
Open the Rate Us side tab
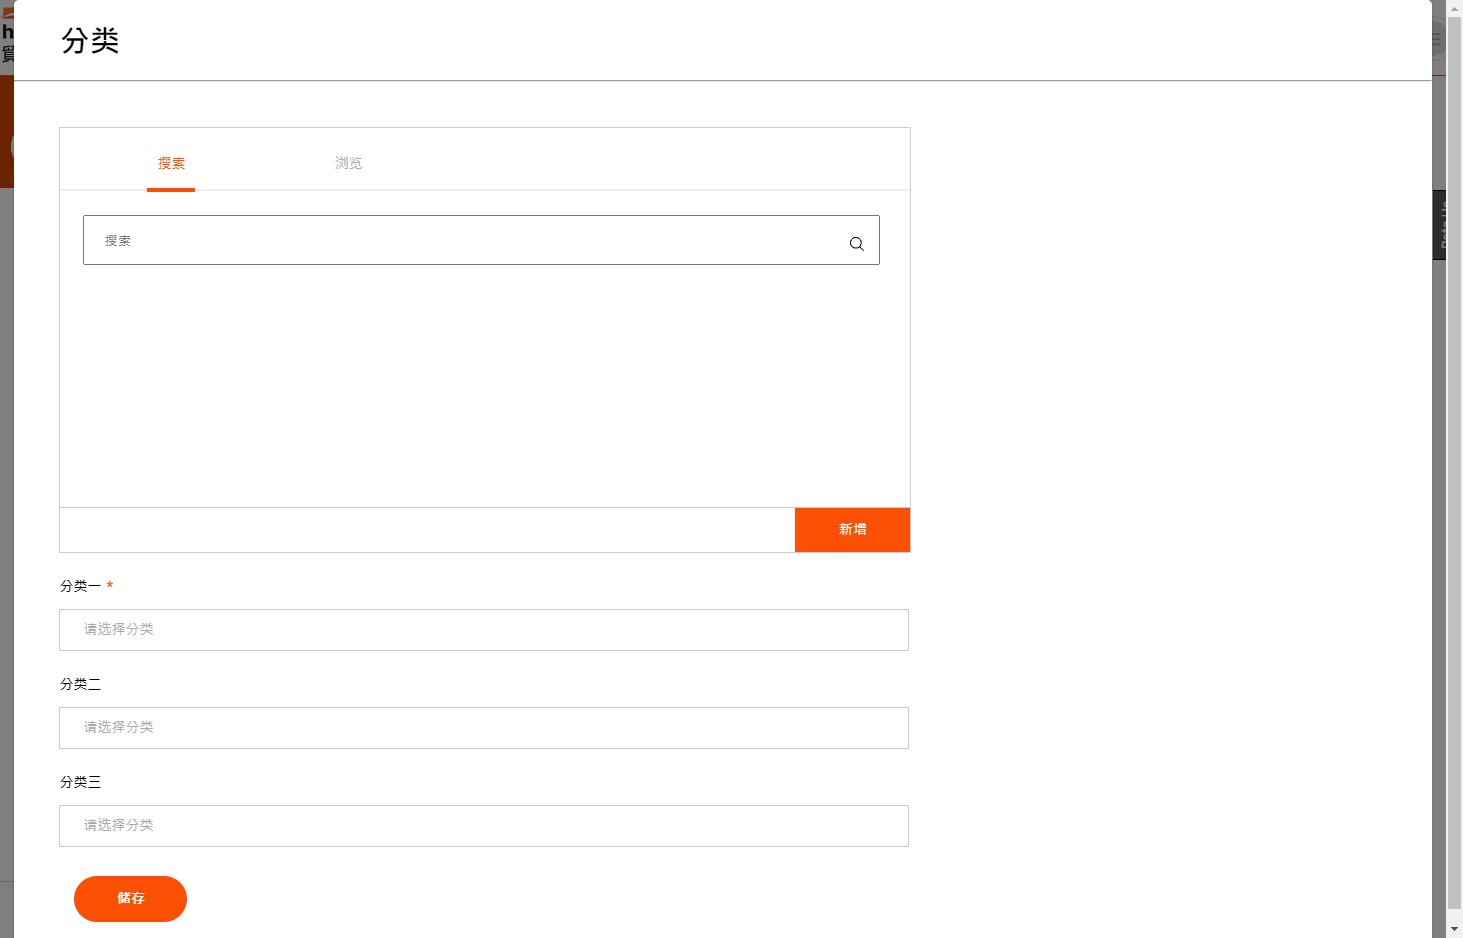(1440, 225)
